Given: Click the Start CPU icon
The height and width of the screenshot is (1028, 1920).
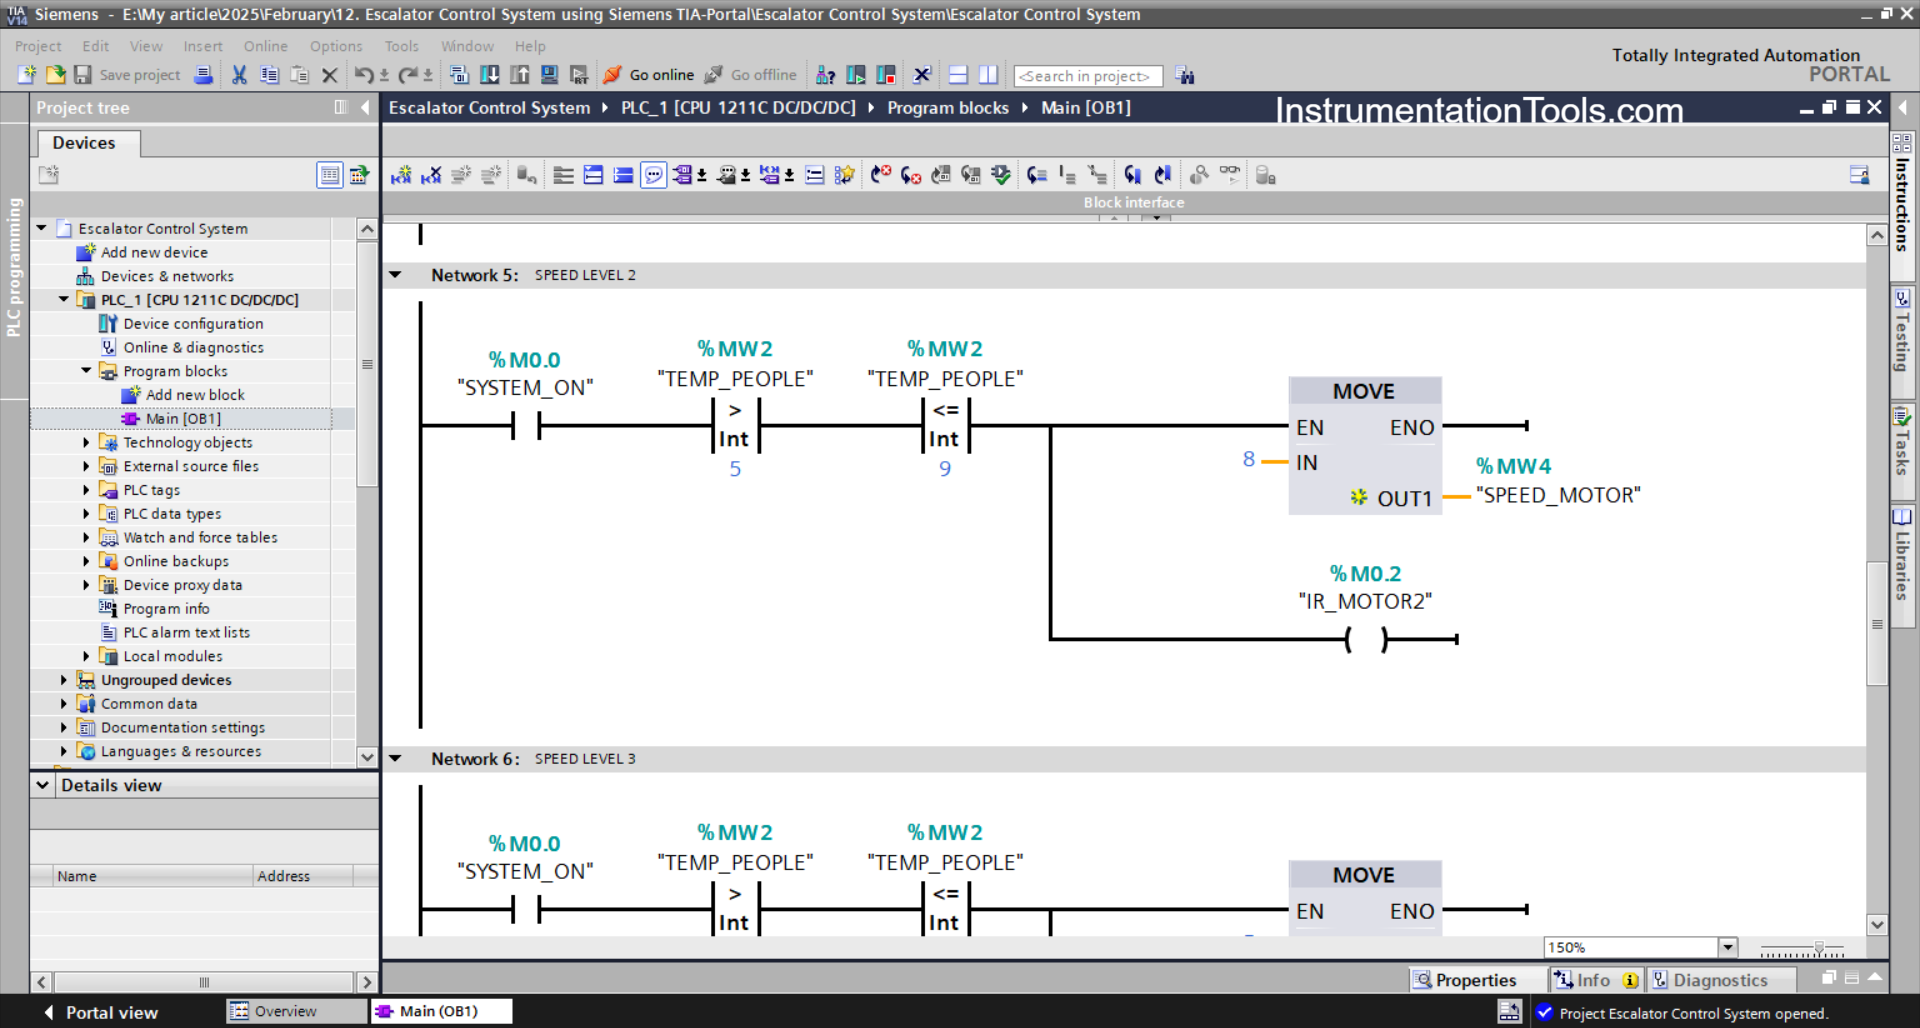Looking at the screenshot, I should click(856, 75).
